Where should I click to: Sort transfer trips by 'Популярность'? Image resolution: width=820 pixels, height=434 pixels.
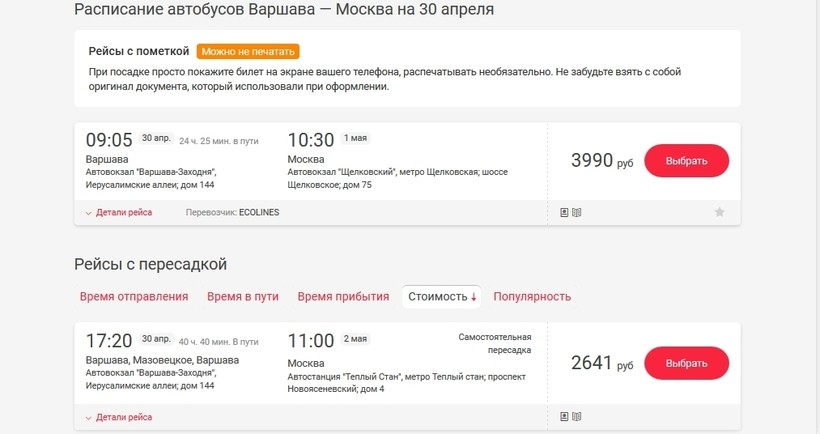(532, 296)
